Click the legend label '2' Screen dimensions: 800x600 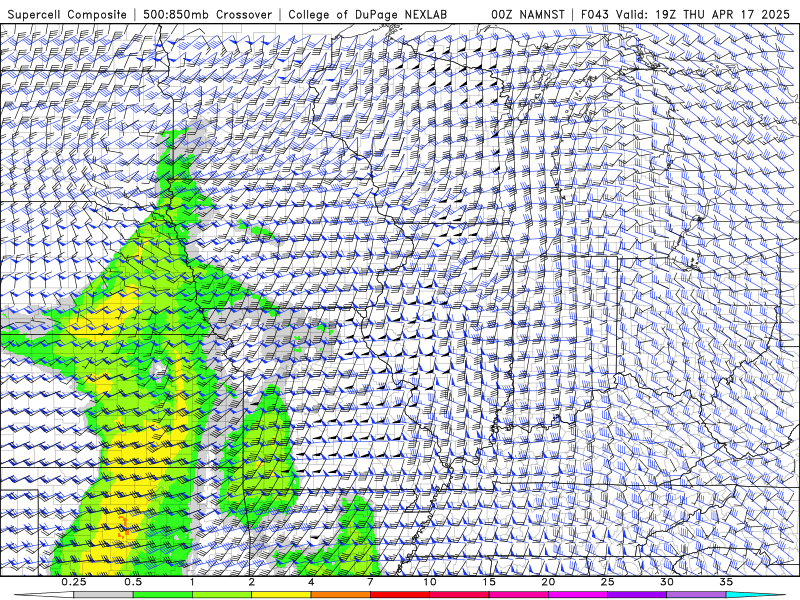(252, 582)
